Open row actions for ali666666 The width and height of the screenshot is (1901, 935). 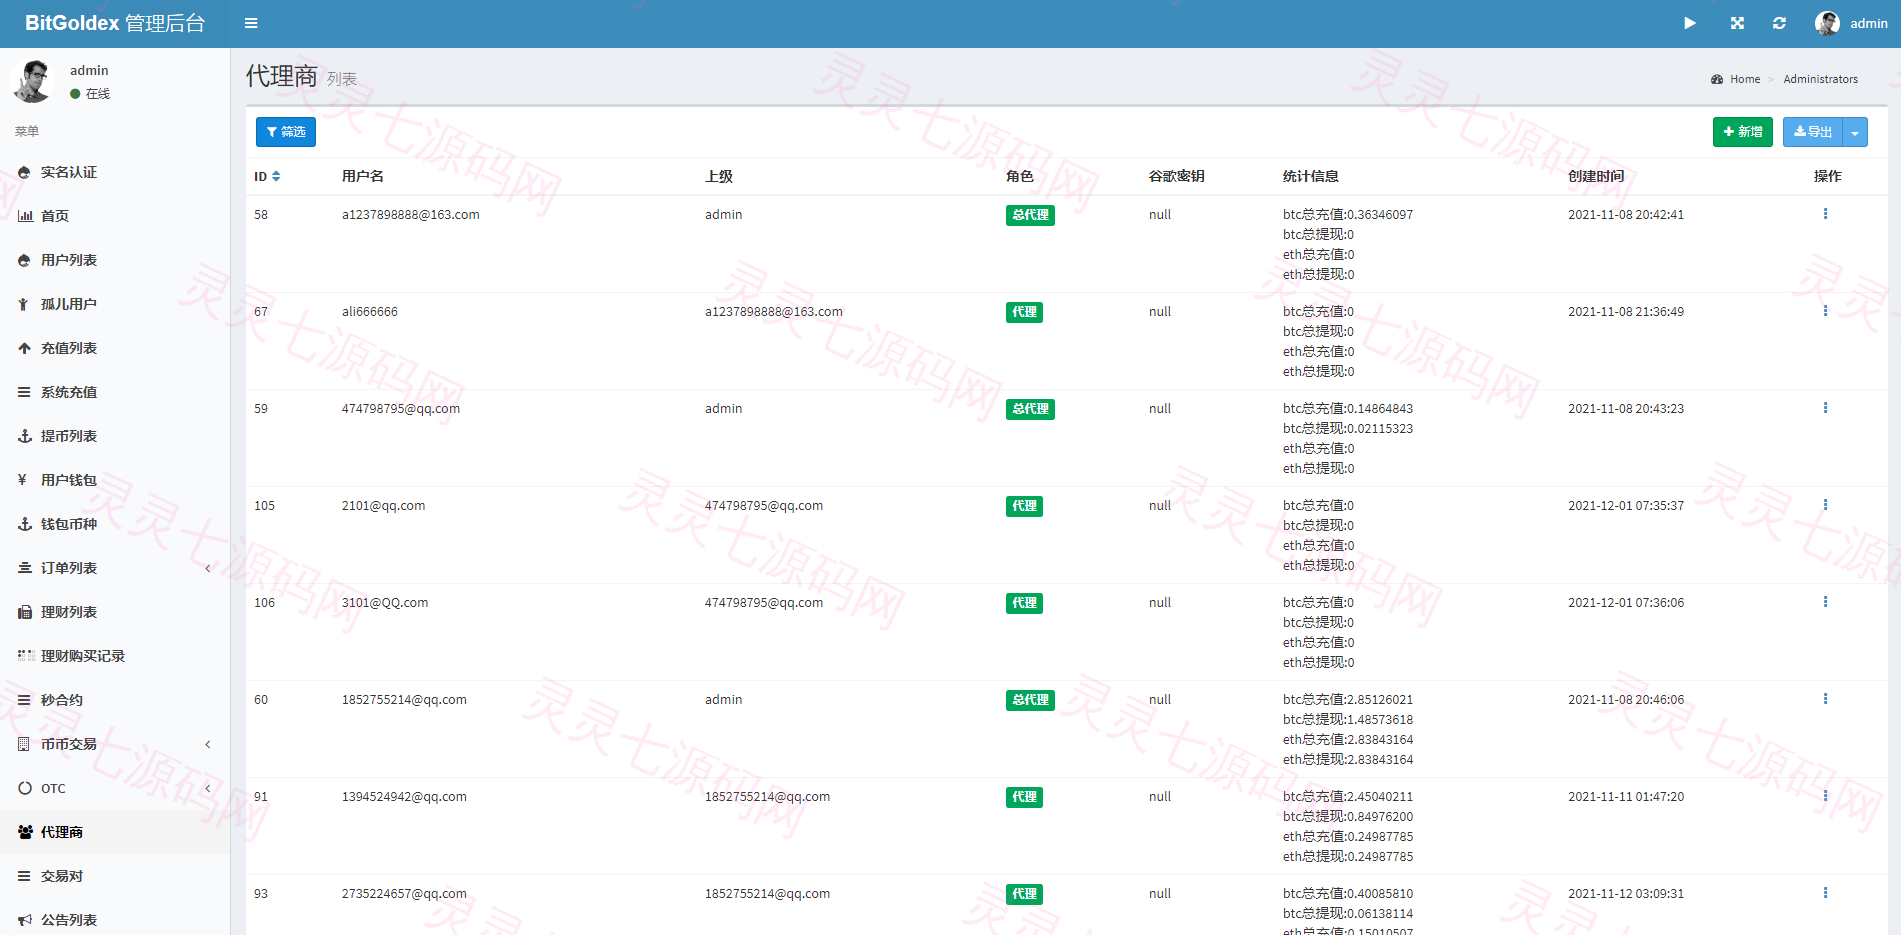click(1825, 311)
